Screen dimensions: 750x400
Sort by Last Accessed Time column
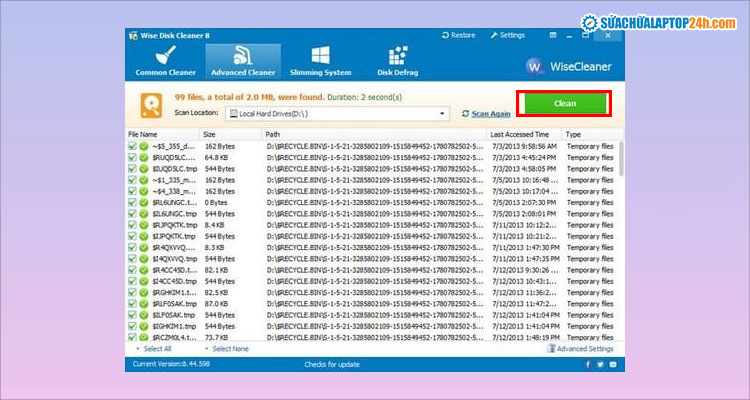tap(518, 133)
